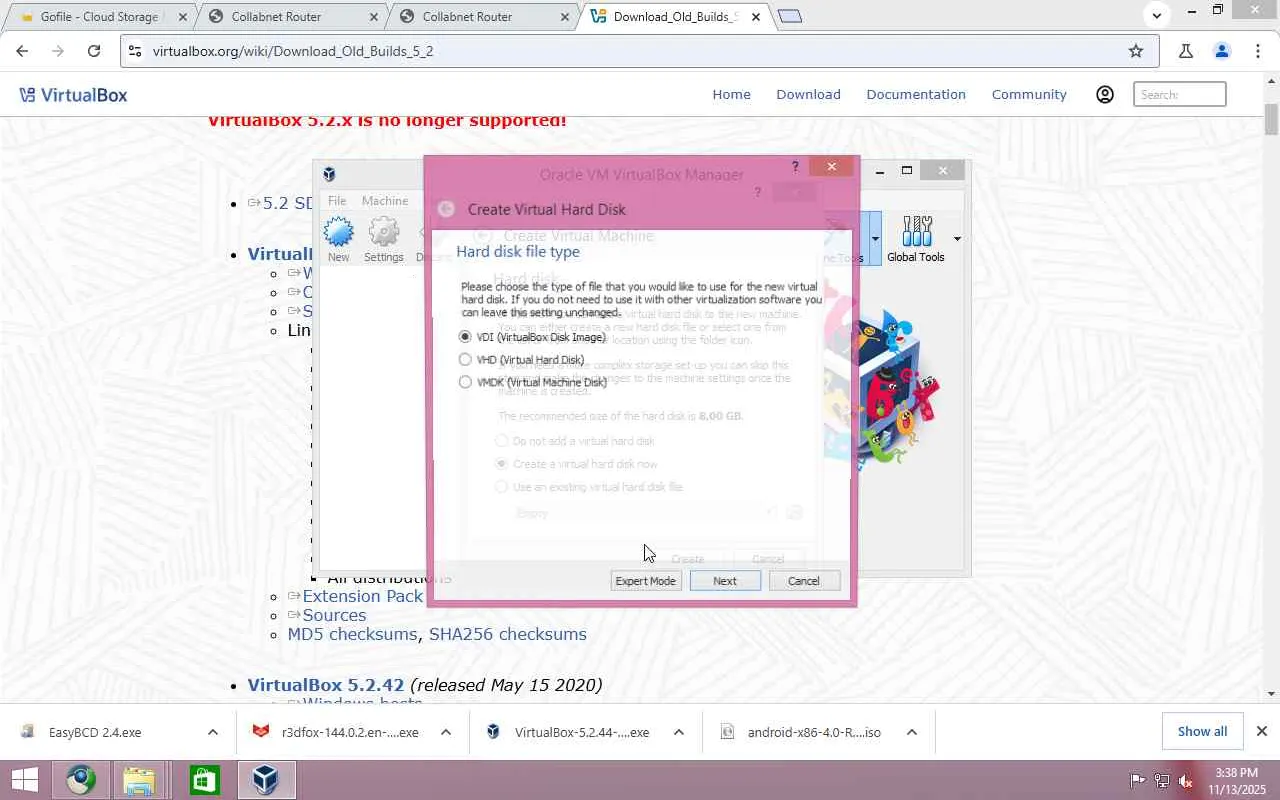Open the account icon on the VirtualBox site
Screen dimensions: 1280x800
[x=1105, y=95]
